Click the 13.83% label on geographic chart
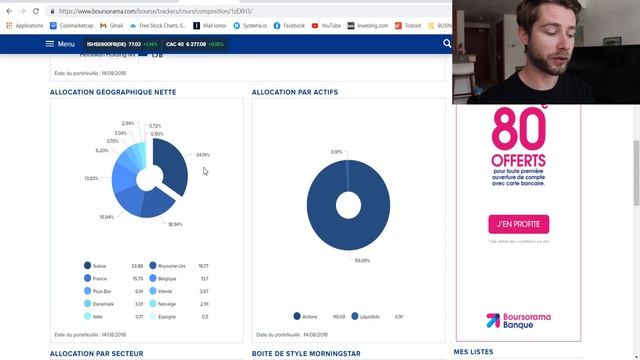The width and height of the screenshot is (640, 360). pyautogui.click(x=91, y=178)
